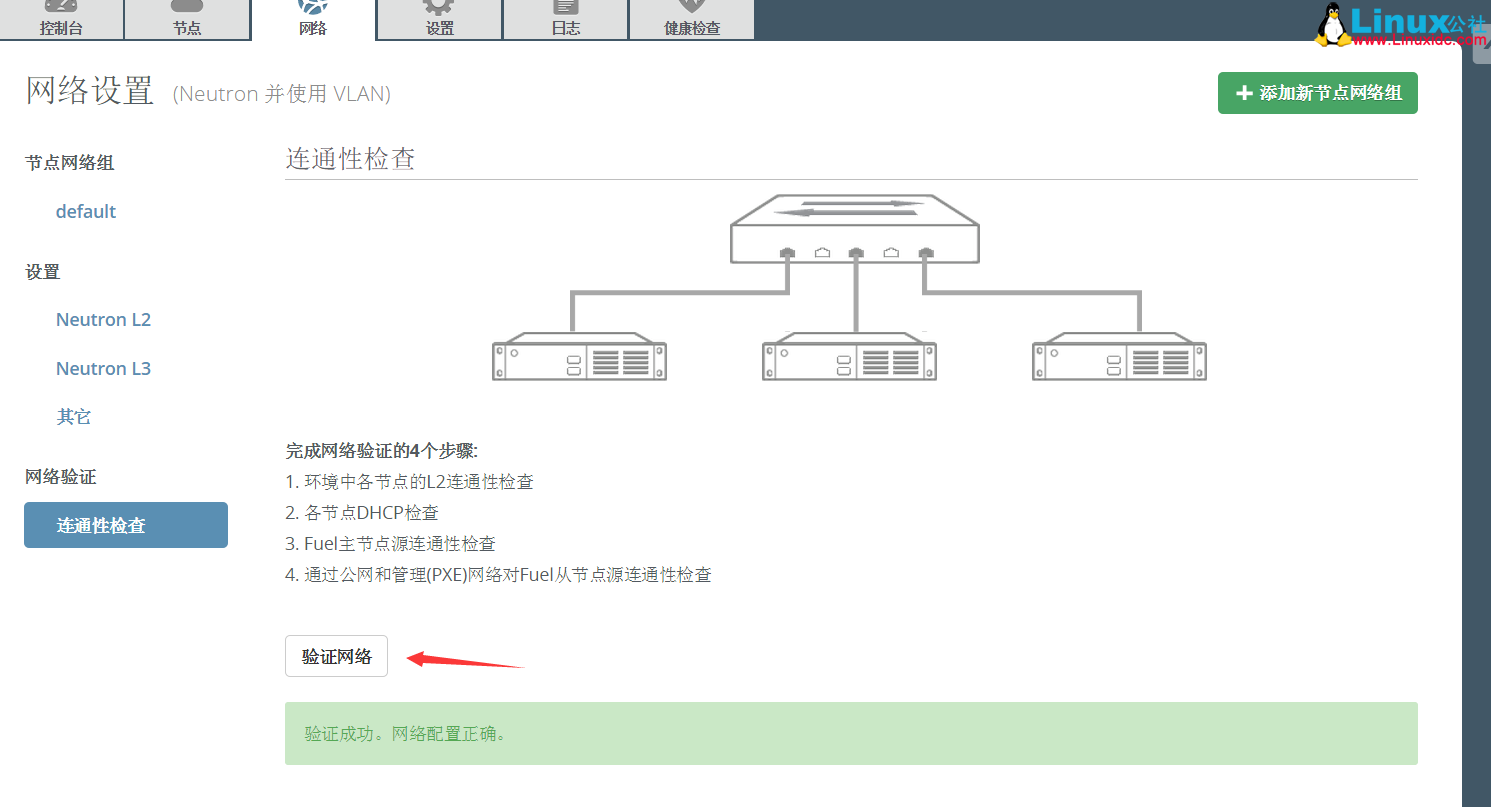Click the 验证网络 button
The width and height of the screenshot is (1491, 807).
336,656
